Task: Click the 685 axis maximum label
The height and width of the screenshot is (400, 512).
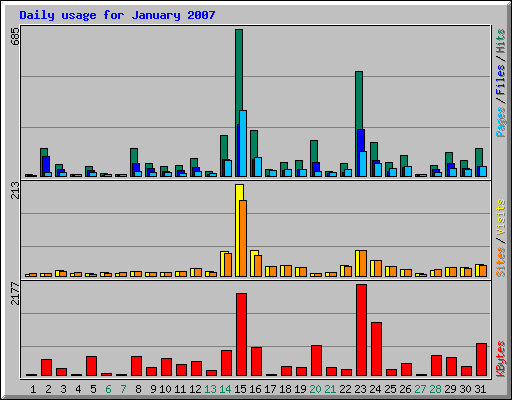Action: point(15,37)
